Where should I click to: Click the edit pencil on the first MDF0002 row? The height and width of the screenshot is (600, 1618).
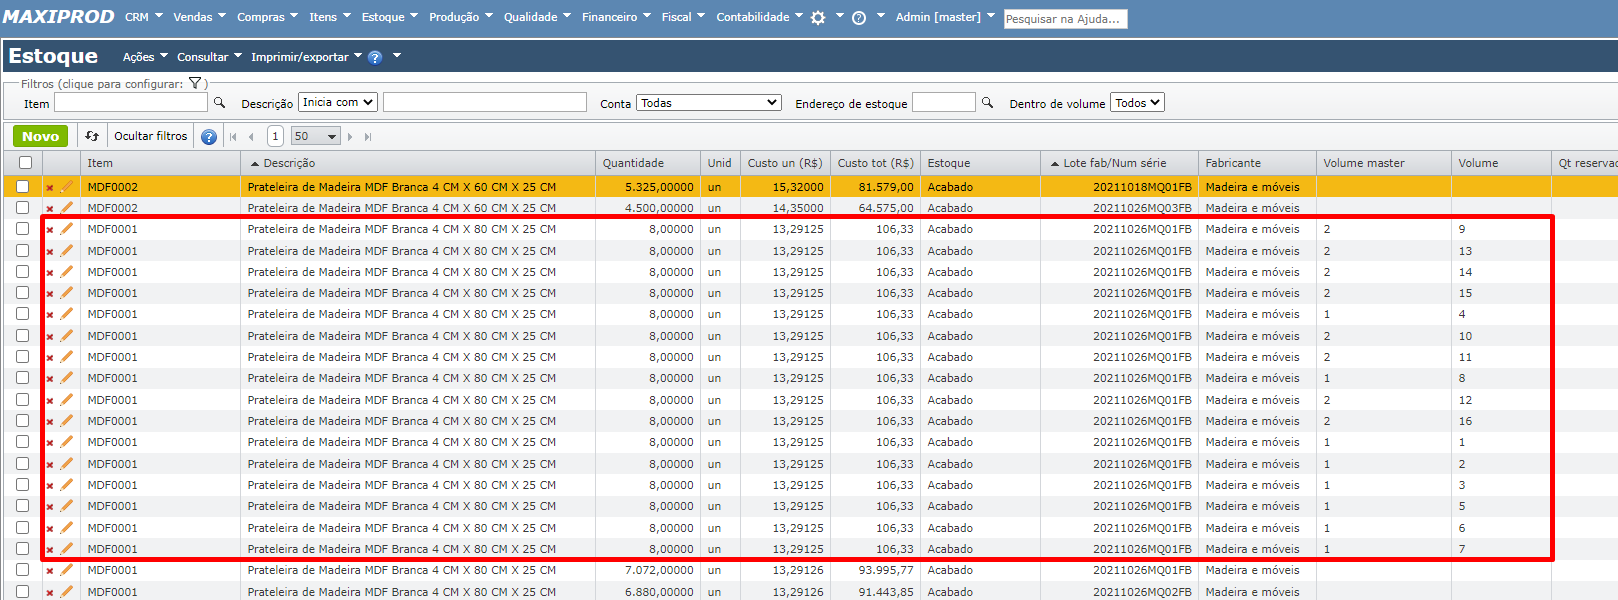click(67, 187)
